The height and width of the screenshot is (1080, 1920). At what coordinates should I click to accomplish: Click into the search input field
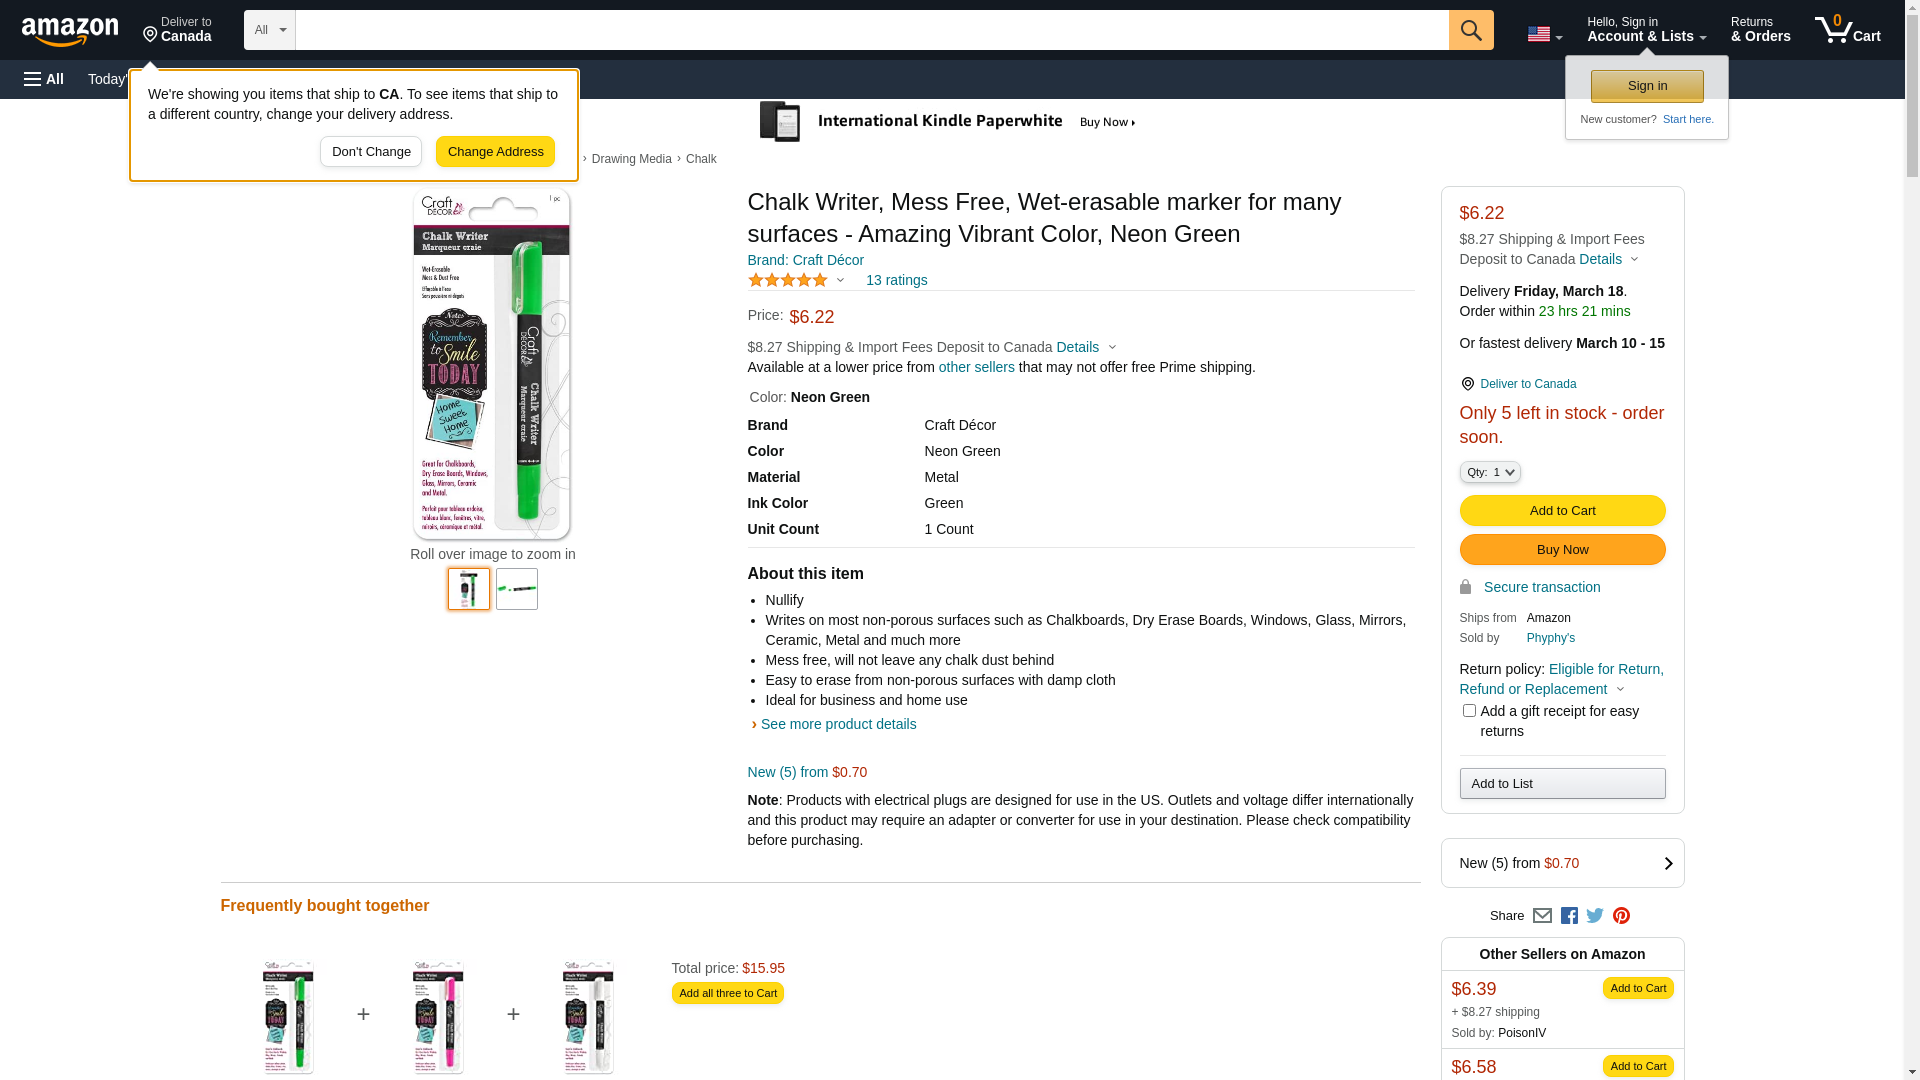871,30
